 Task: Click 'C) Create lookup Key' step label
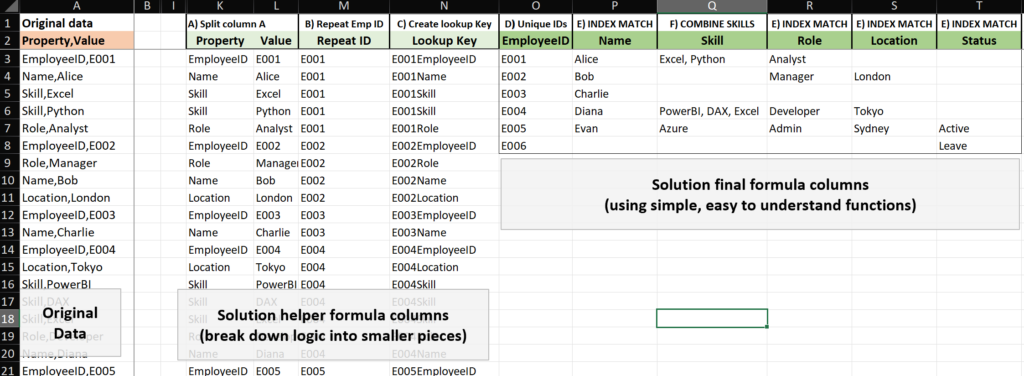coord(444,24)
